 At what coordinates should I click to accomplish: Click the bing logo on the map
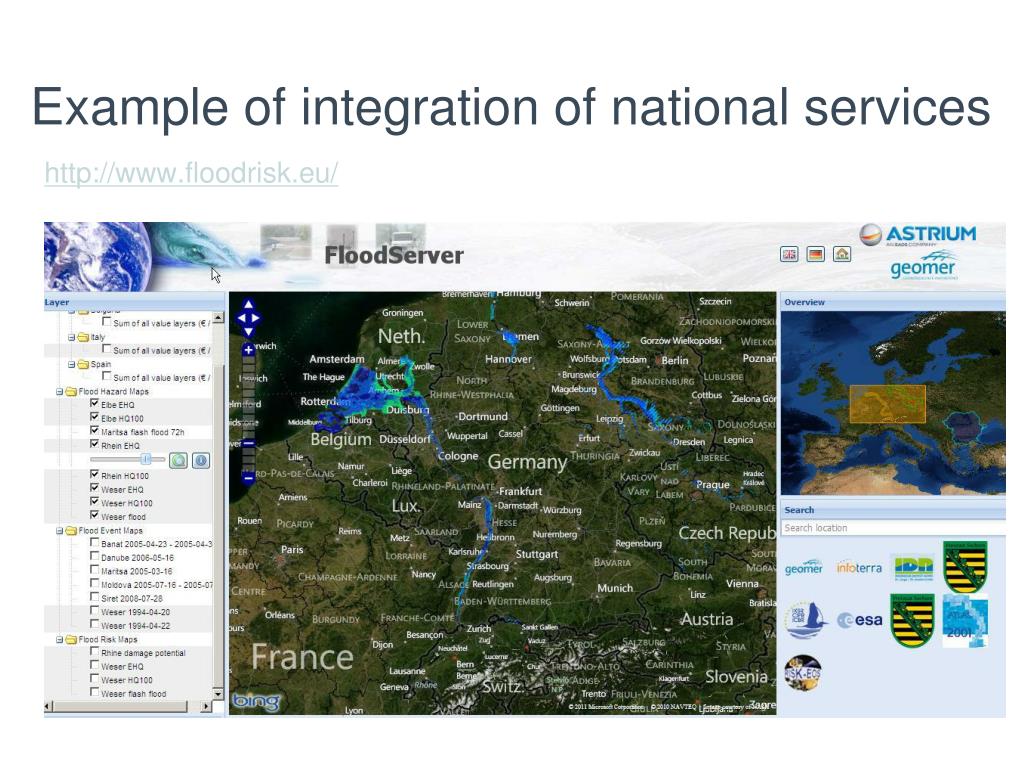pos(256,702)
